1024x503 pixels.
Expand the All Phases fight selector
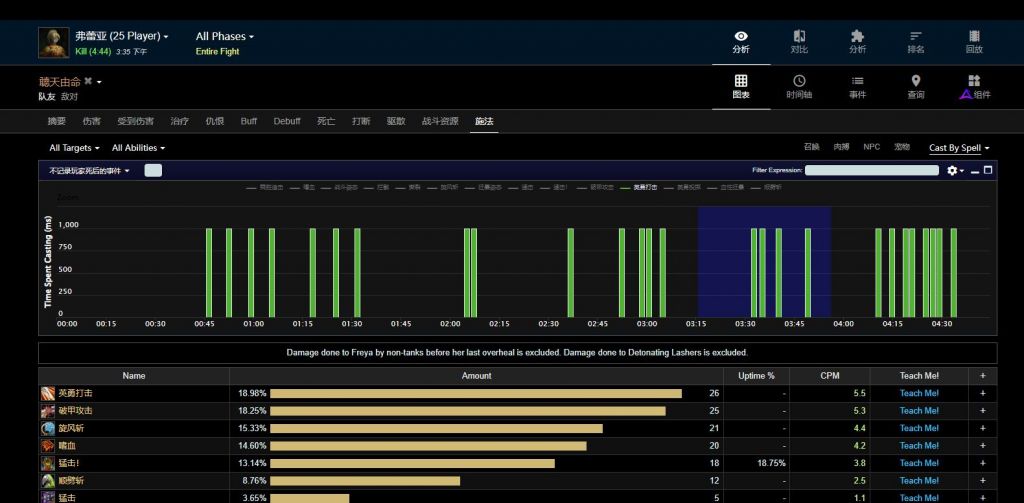(x=224, y=37)
